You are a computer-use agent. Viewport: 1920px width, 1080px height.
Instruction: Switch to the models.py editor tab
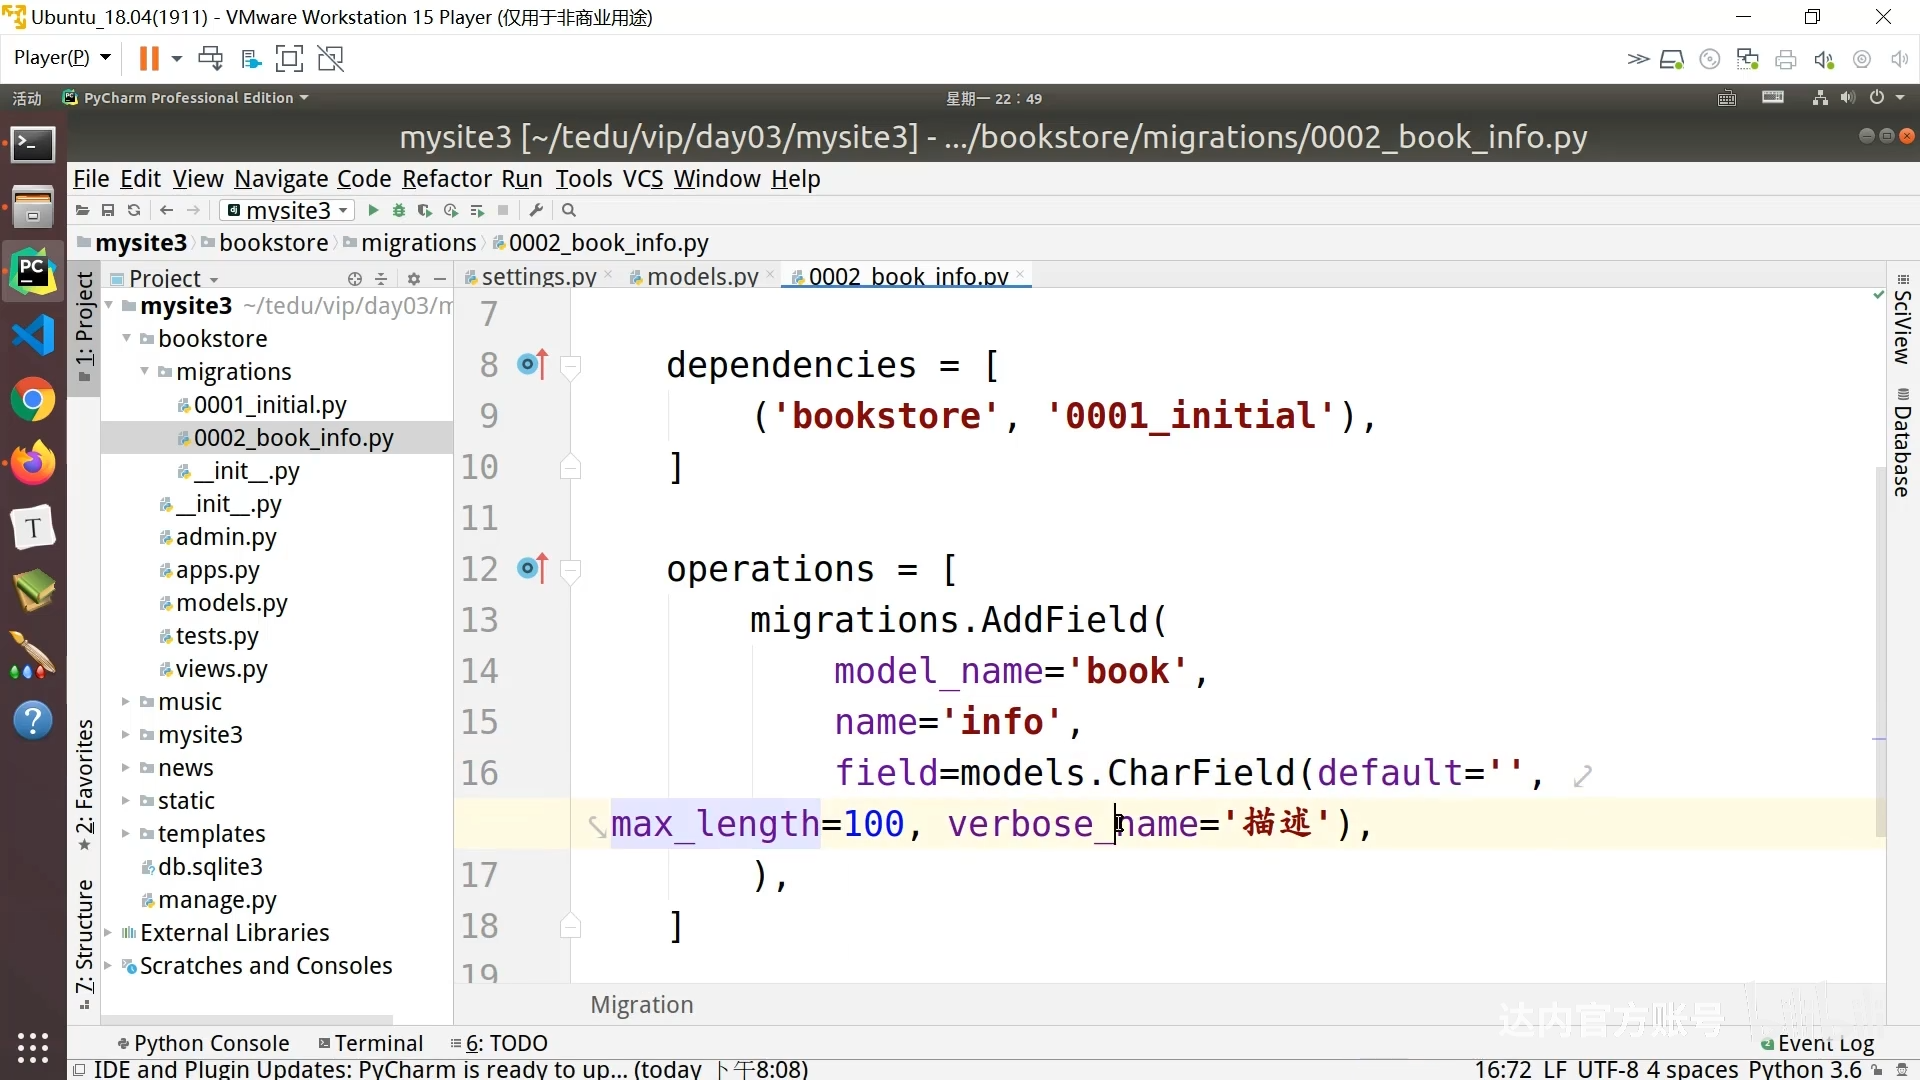(x=702, y=276)
